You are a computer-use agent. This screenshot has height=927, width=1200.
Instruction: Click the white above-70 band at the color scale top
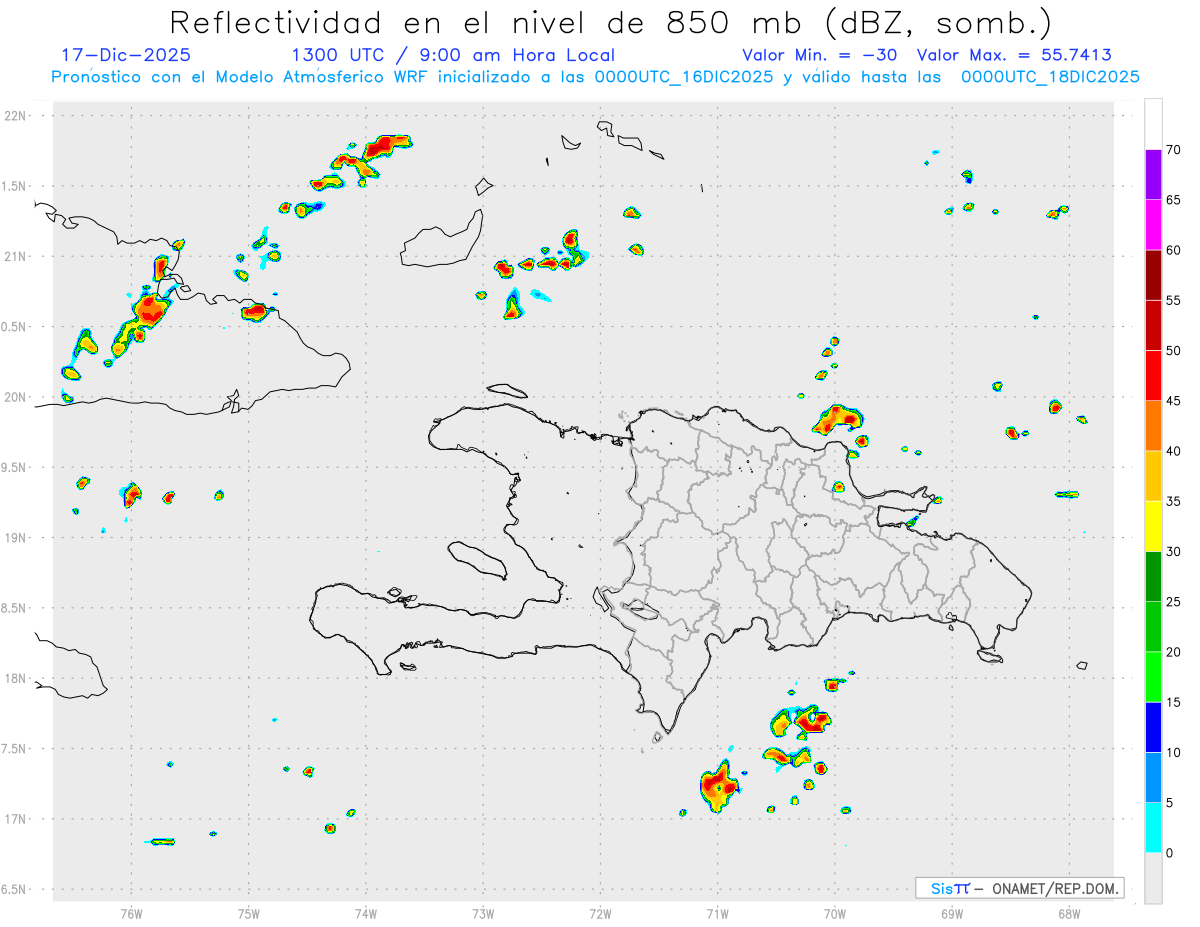pyautogui.click(x=1153, y=125)
